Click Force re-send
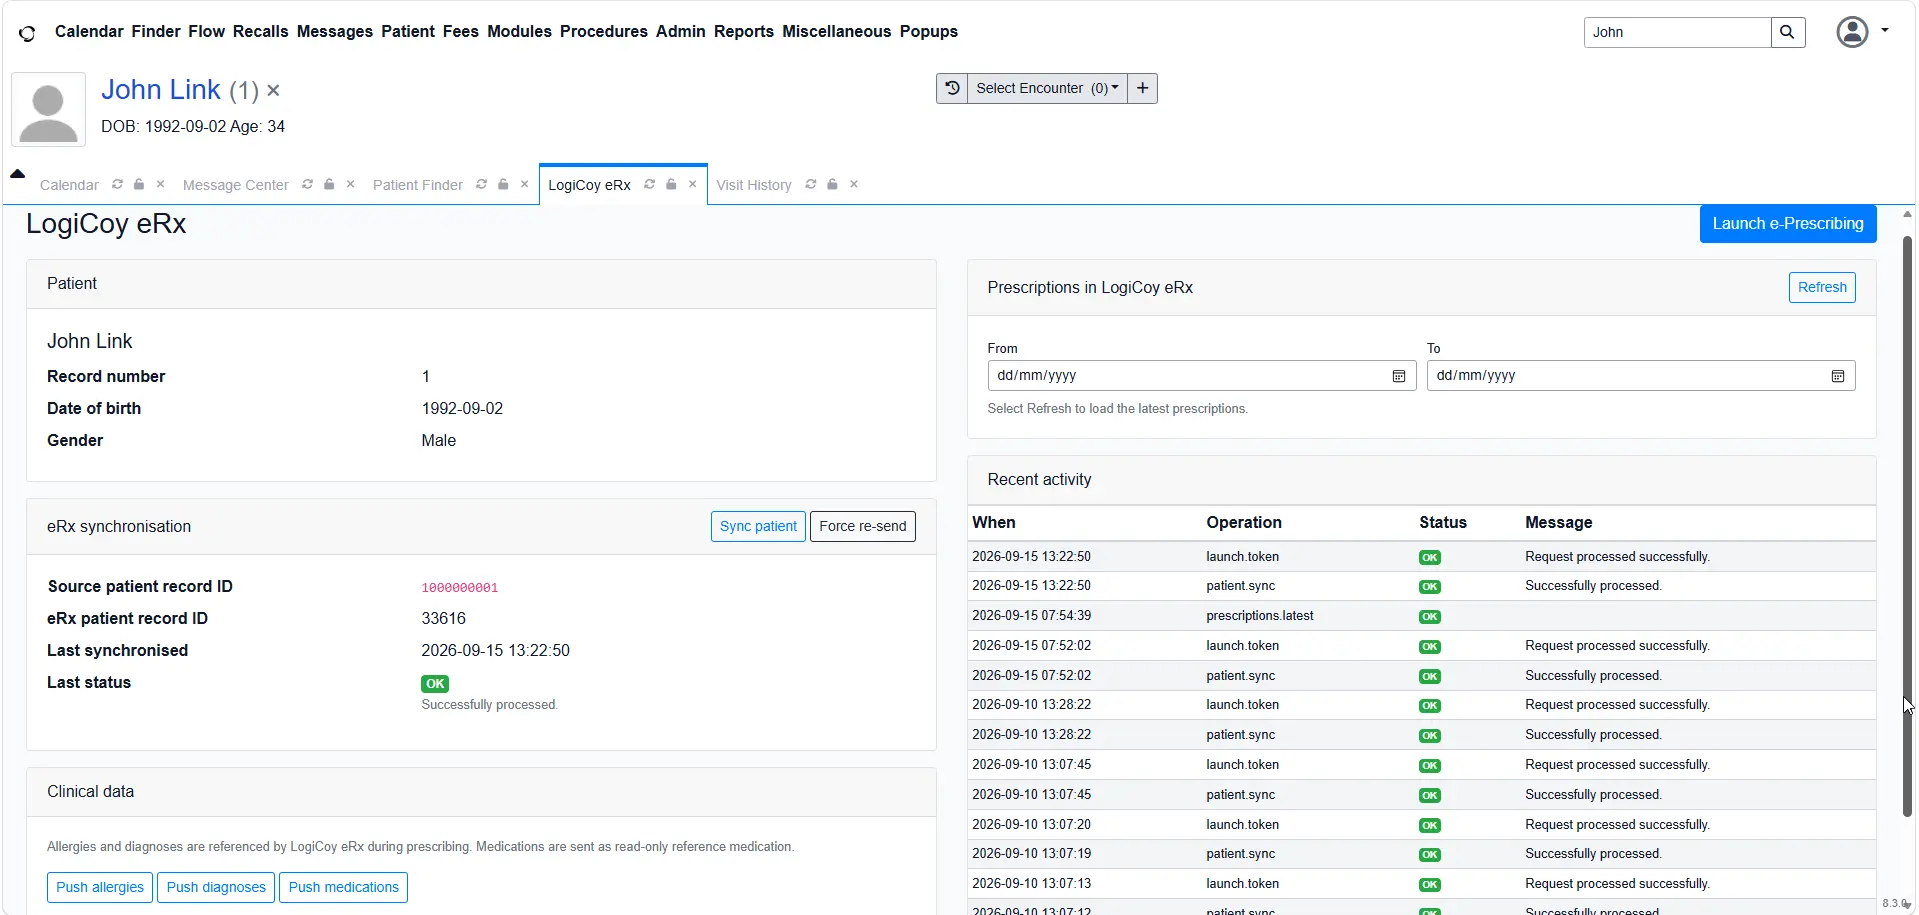 click(x=862, y=527)
